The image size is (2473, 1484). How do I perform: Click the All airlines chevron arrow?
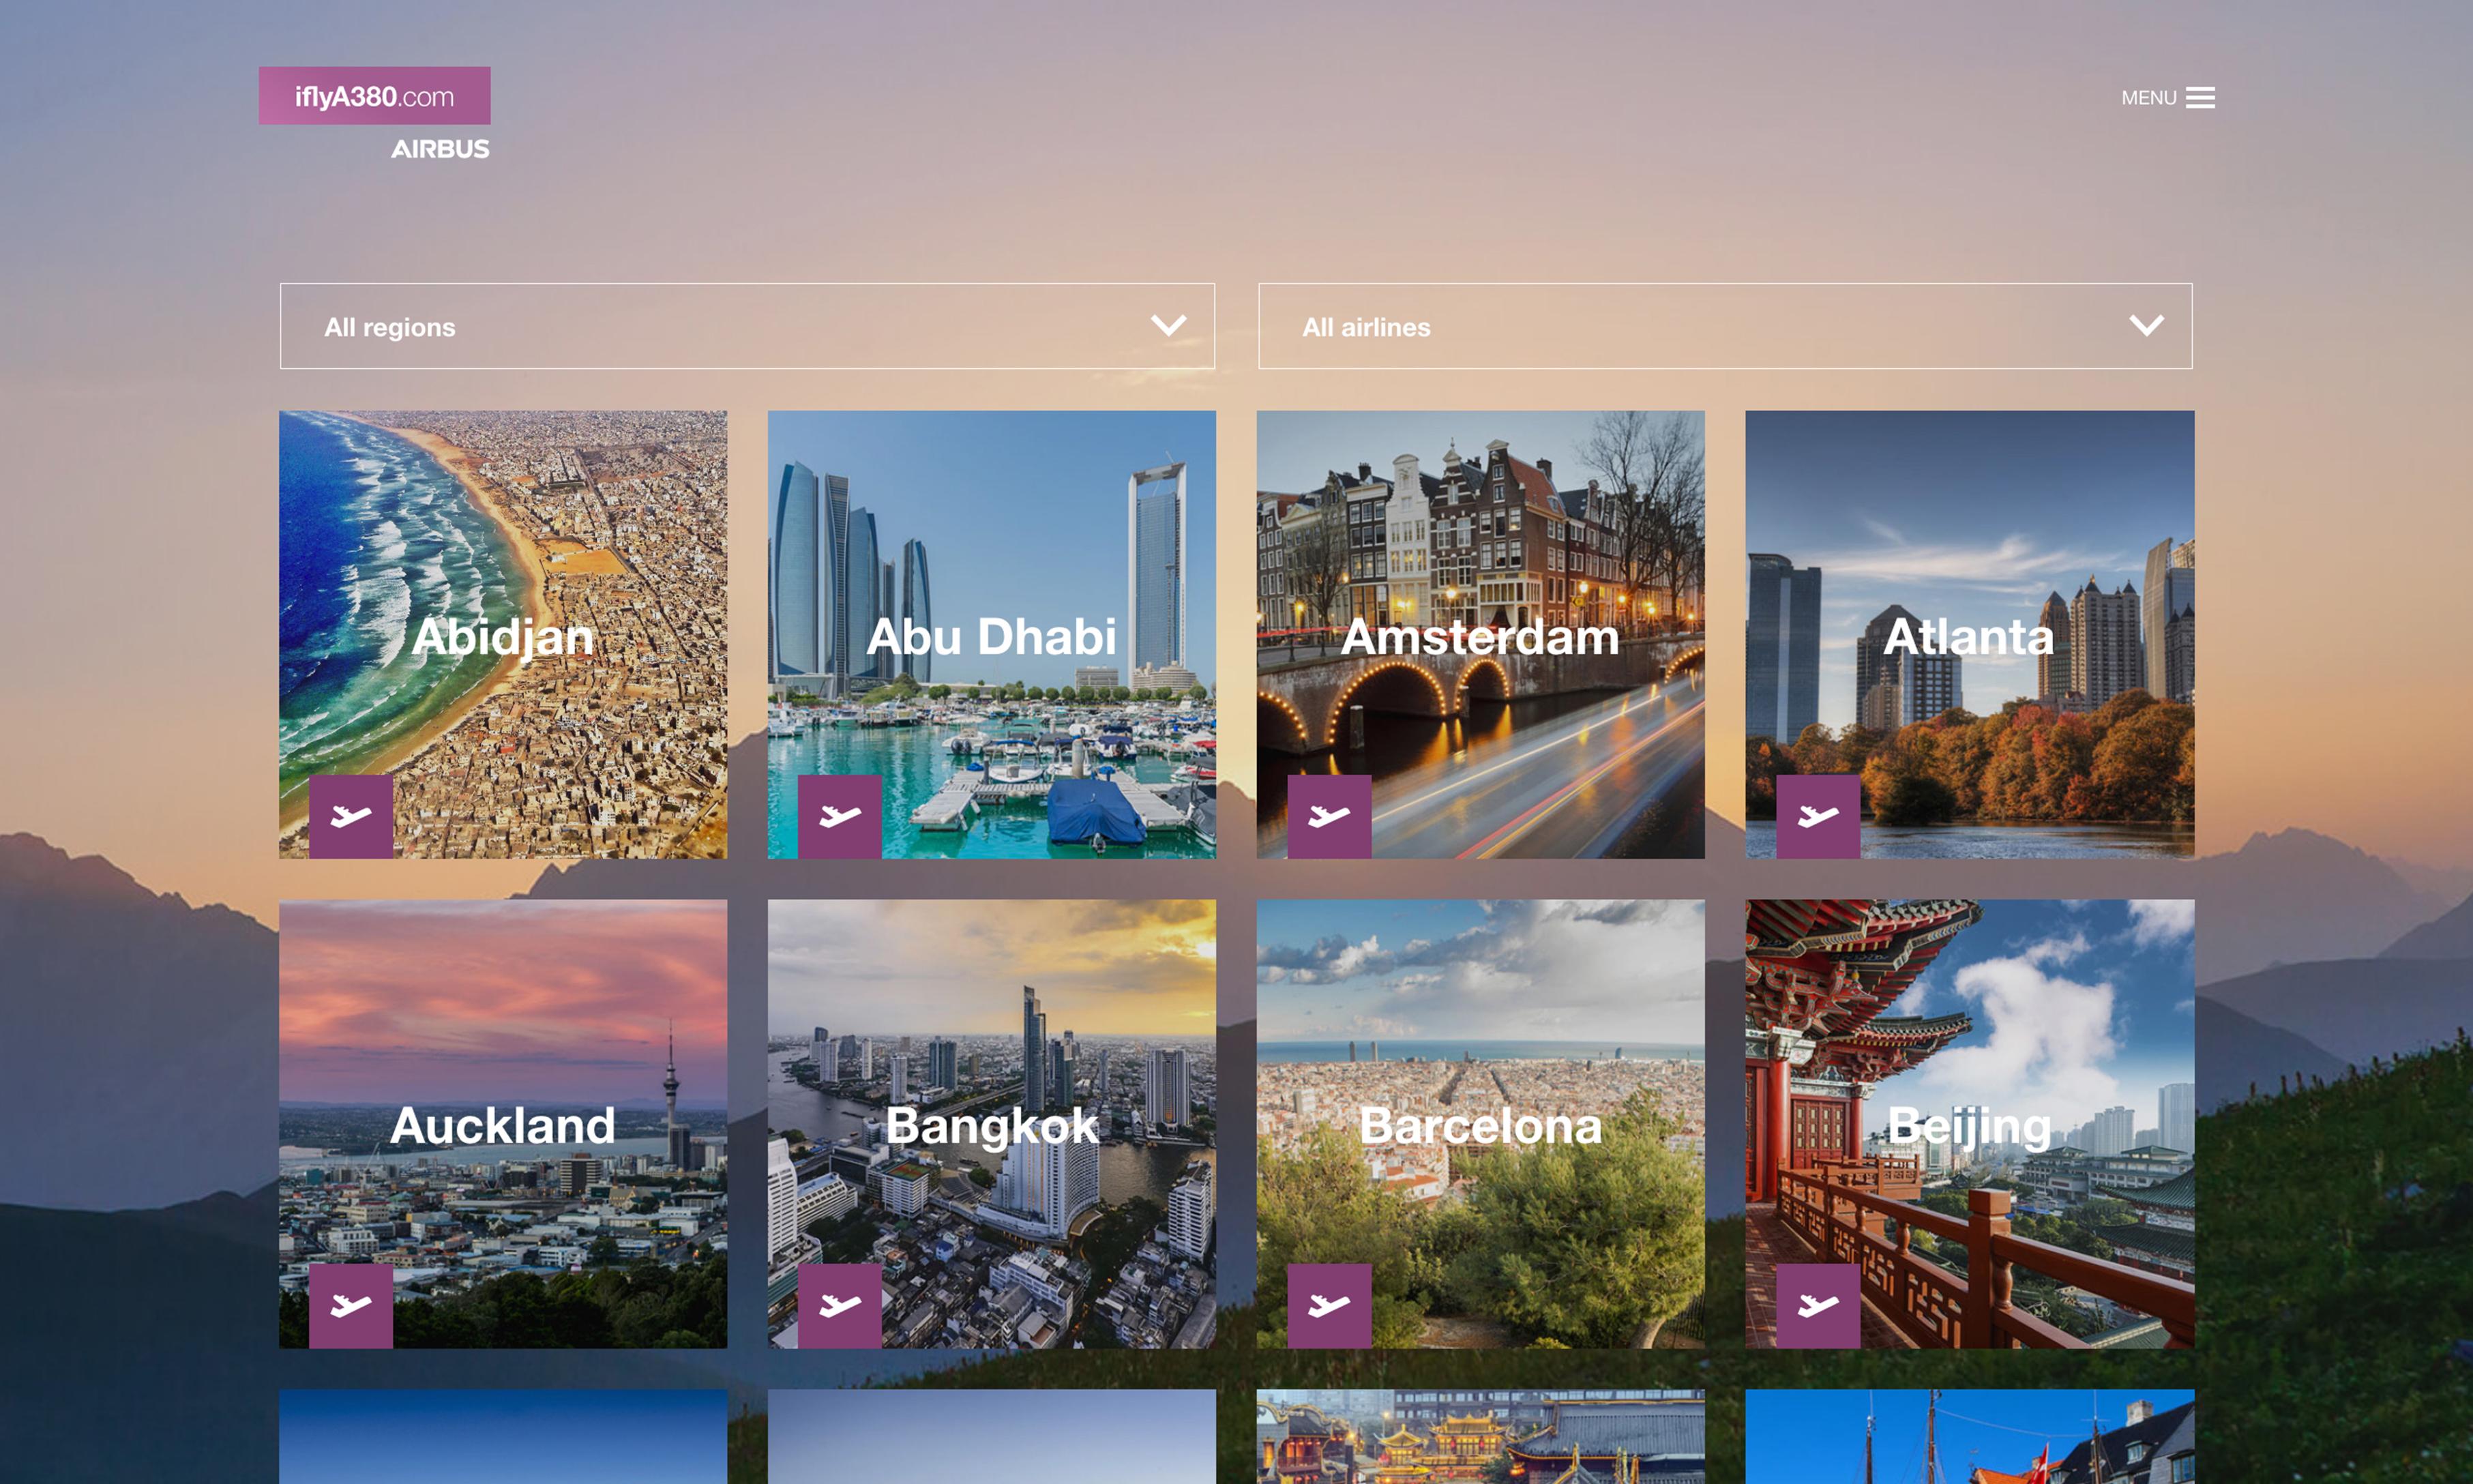[2146, 326]
